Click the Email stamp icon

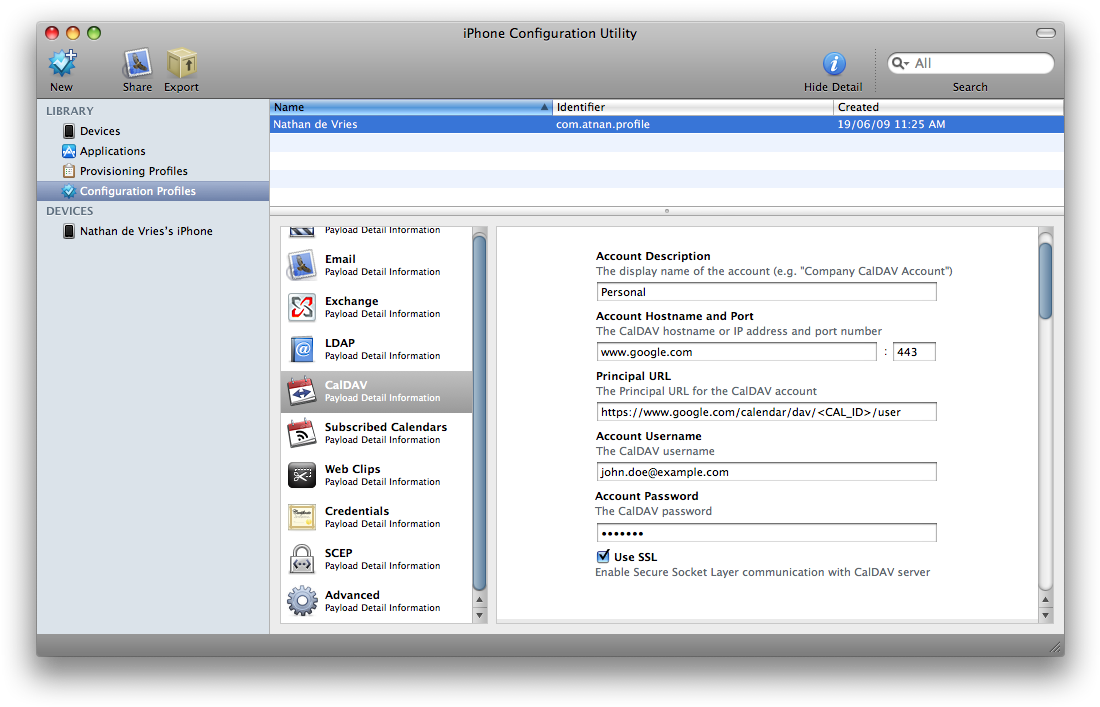[x=302, y=265]
